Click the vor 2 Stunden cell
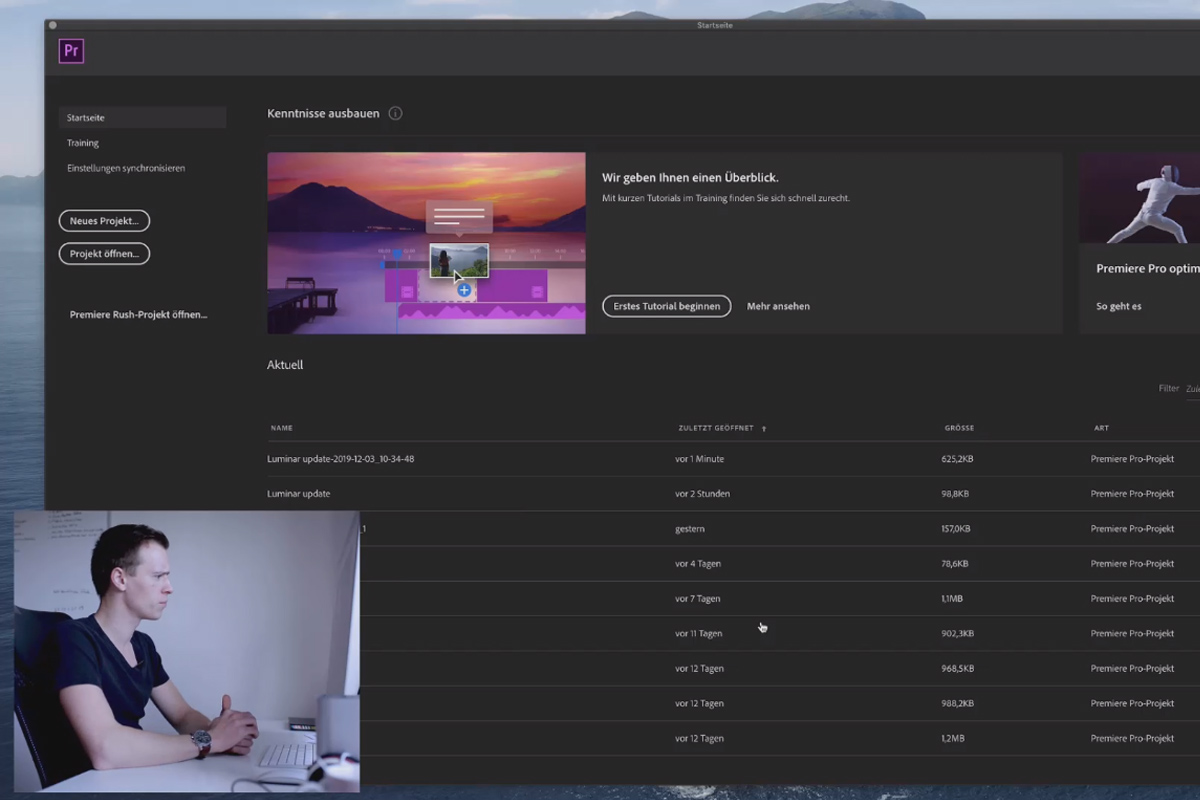Screen dimensions: 1200x800 pos(703,494)
